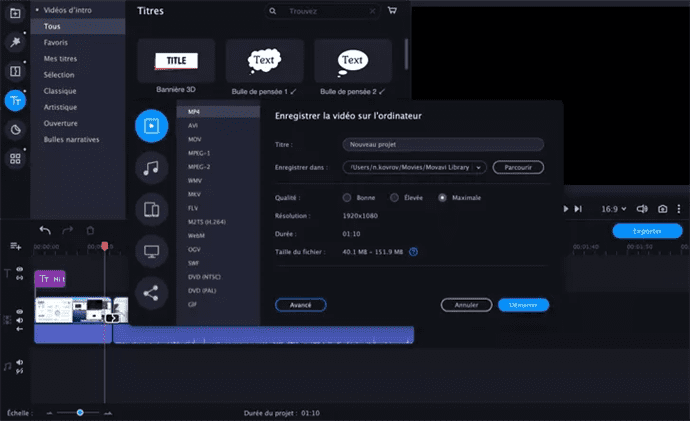
Task: Select Bannière 3D title thumbnail
Action: 176,61
